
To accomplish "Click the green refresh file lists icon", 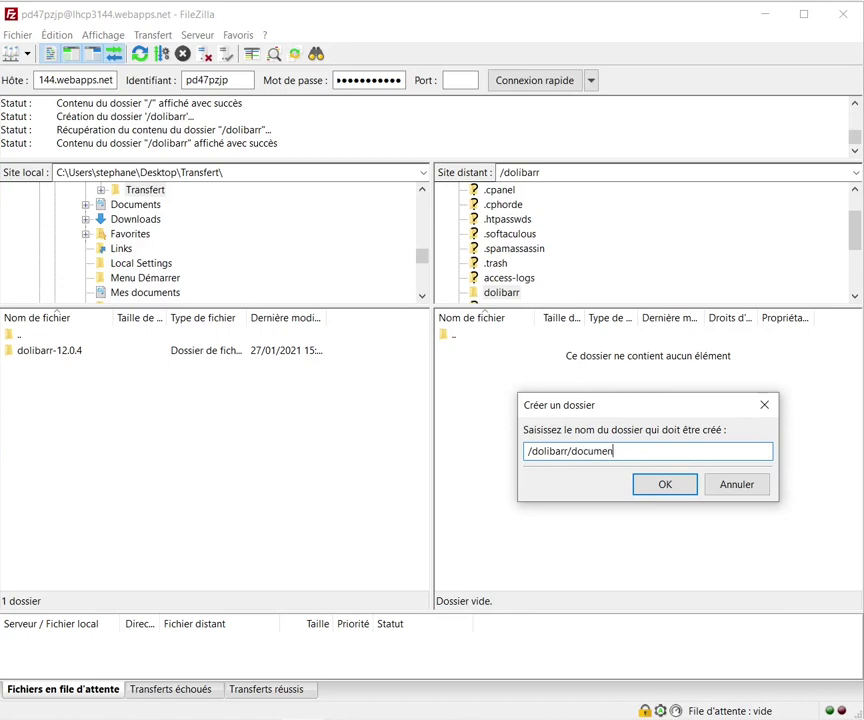I will click(140, 54).
